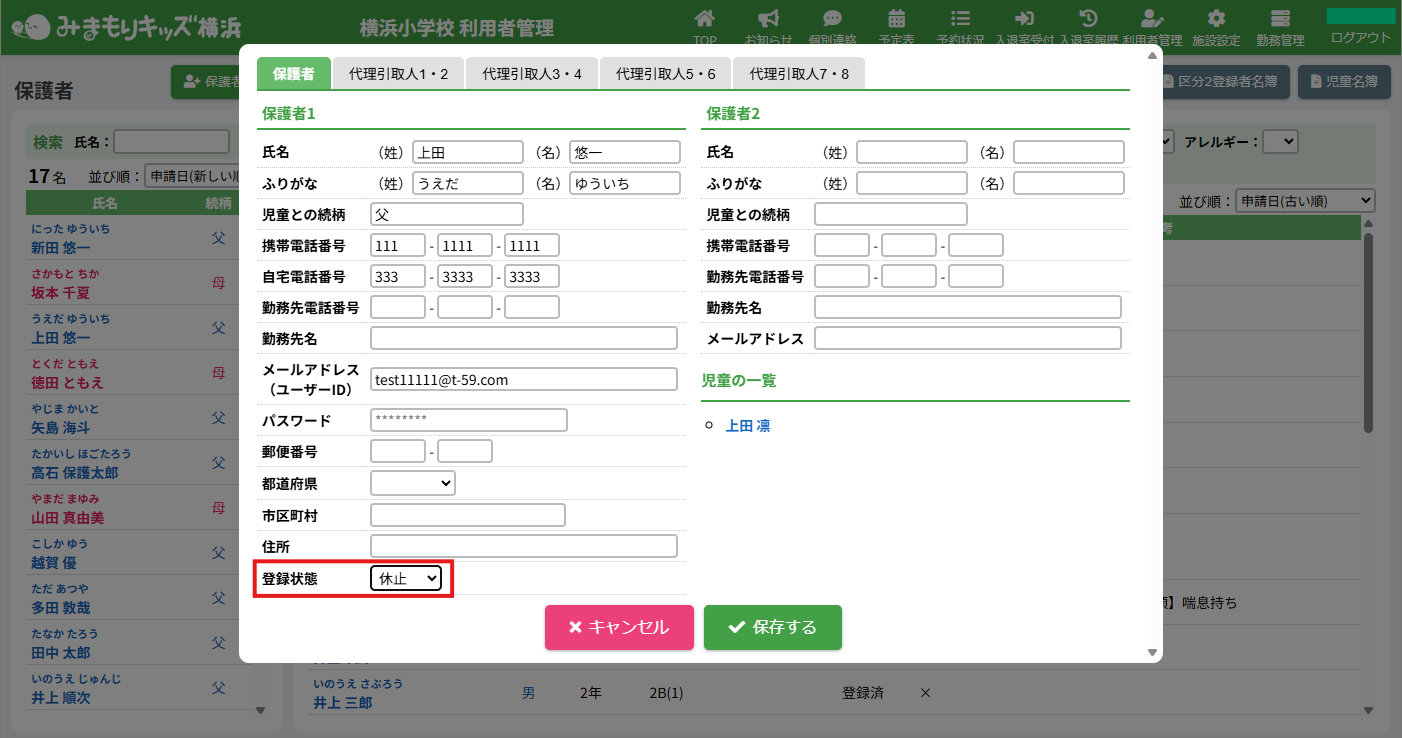The width and height of the screenshot is (1402, 738).
Task: Click the 保存する button
Action: coord(772,627)
